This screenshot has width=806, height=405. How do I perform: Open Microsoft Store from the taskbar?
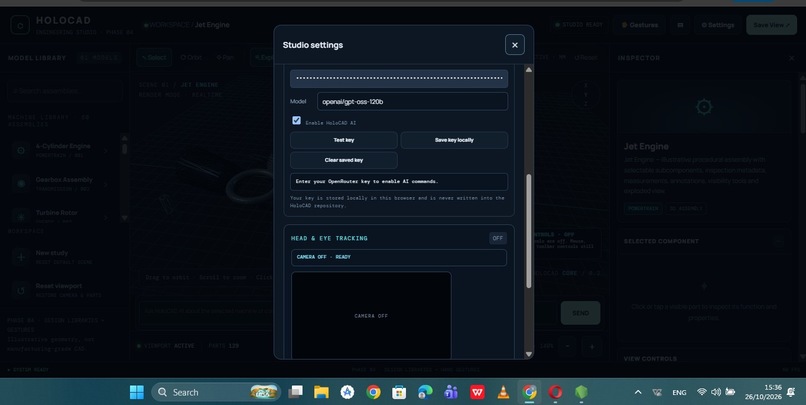click(x=399, y=392)
